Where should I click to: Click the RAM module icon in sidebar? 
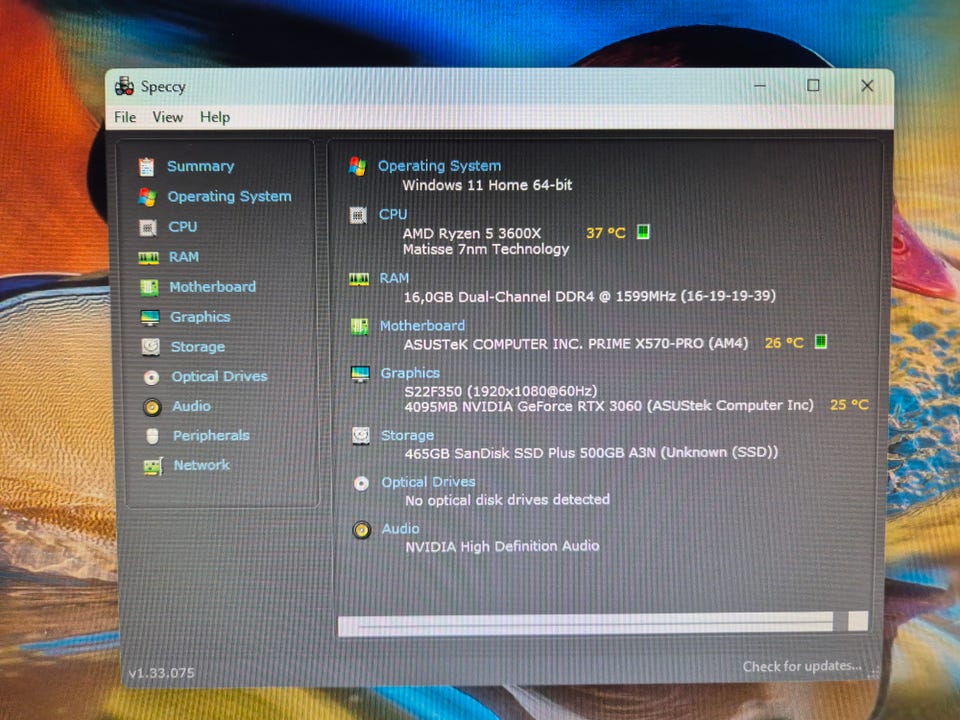[148, 258]
